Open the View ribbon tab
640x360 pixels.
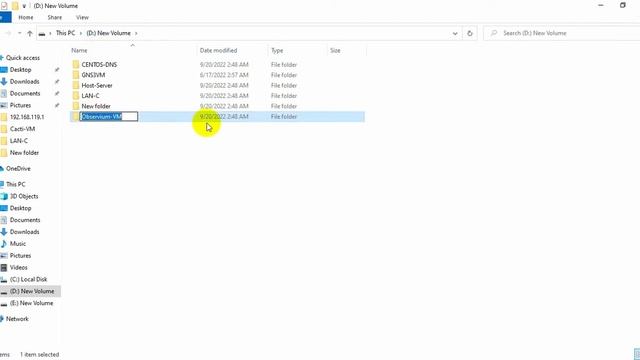(82, 18)
